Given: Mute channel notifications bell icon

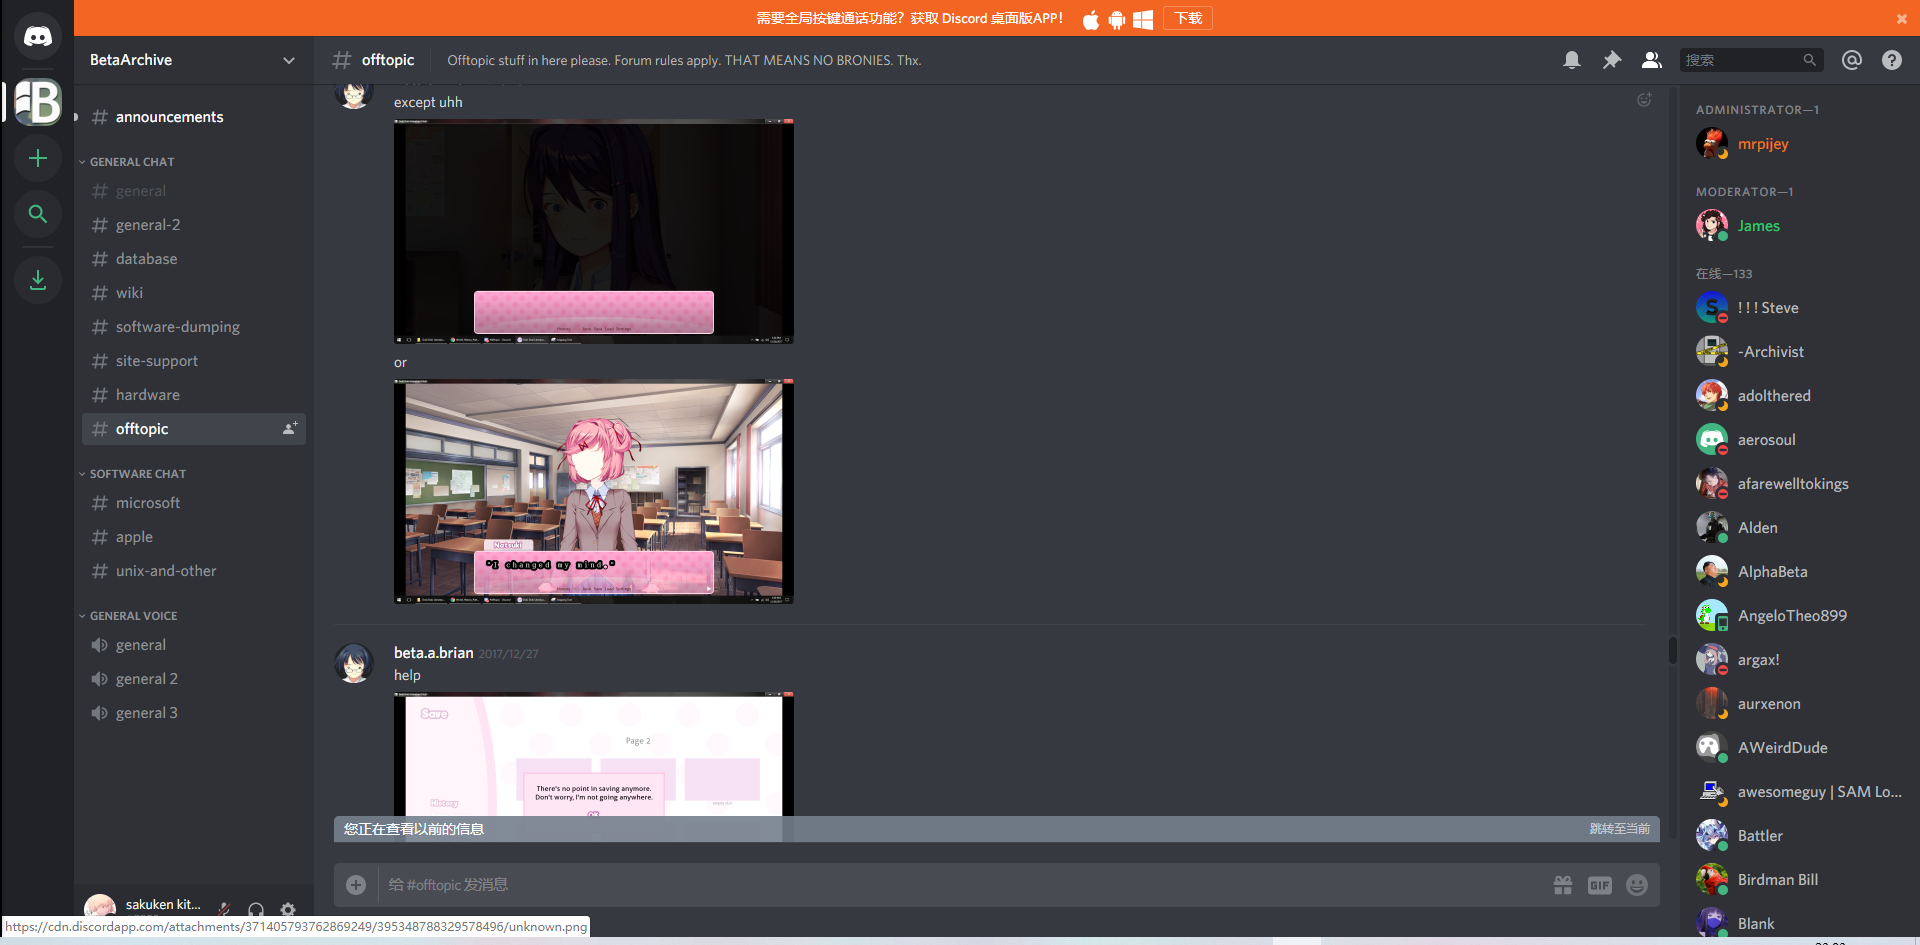Looking at the screenshot, I should tap(1572, 60).
